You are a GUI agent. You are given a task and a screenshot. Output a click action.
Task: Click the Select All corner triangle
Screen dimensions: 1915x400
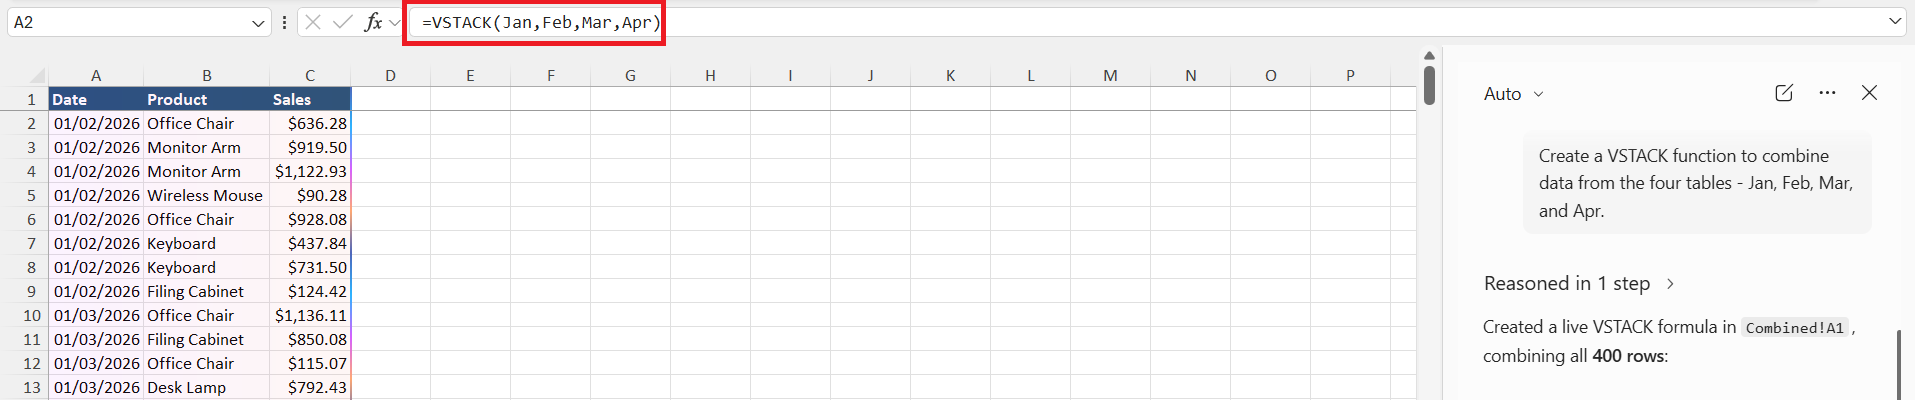(x=37, y=75)
